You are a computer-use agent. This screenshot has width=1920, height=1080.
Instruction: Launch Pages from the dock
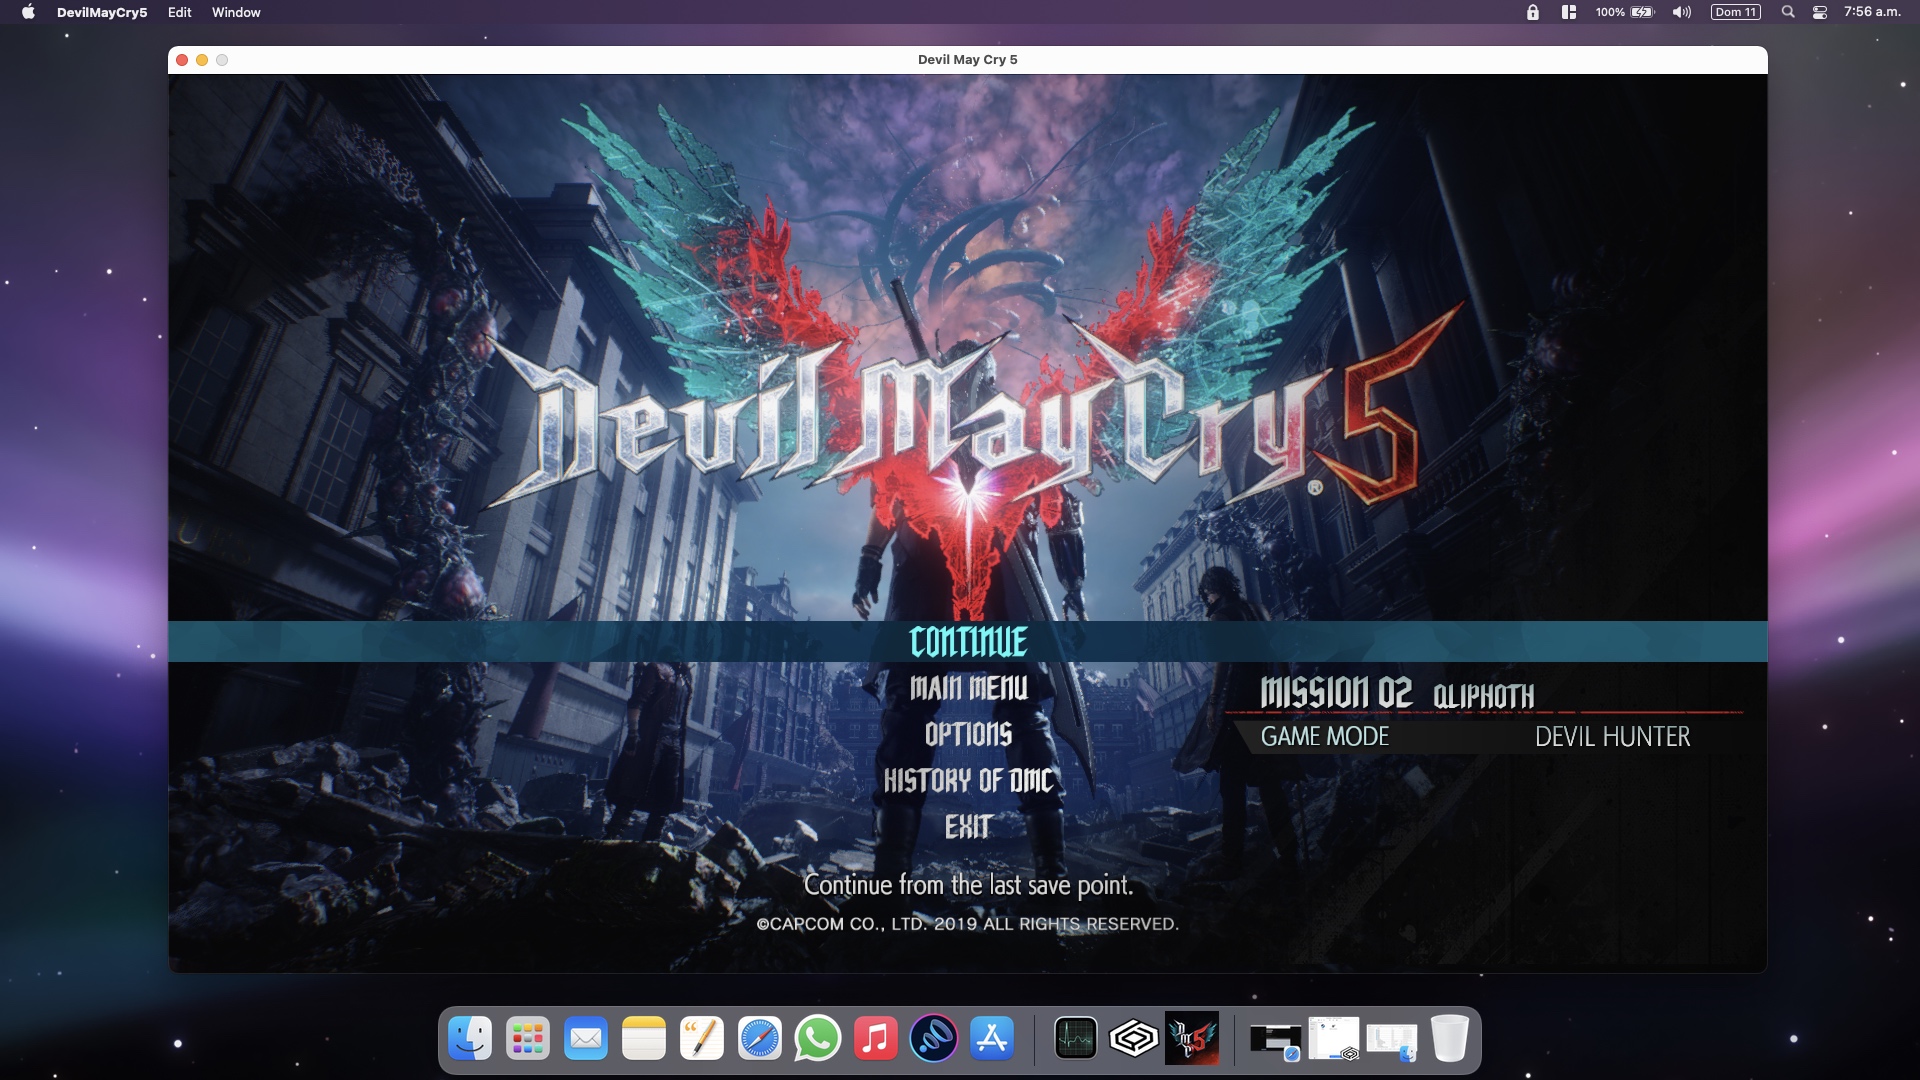pyautogui.click(x=702, y=1039)
